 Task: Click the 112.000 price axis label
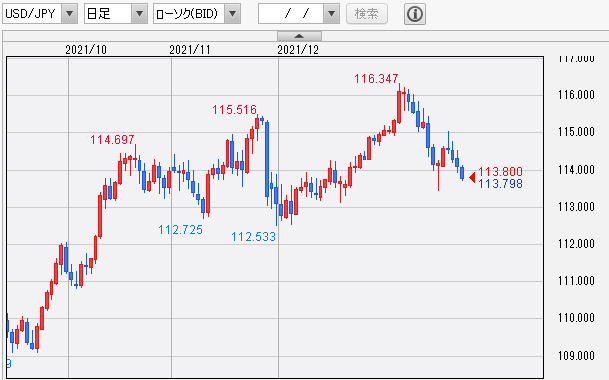[x=576, y=244]
